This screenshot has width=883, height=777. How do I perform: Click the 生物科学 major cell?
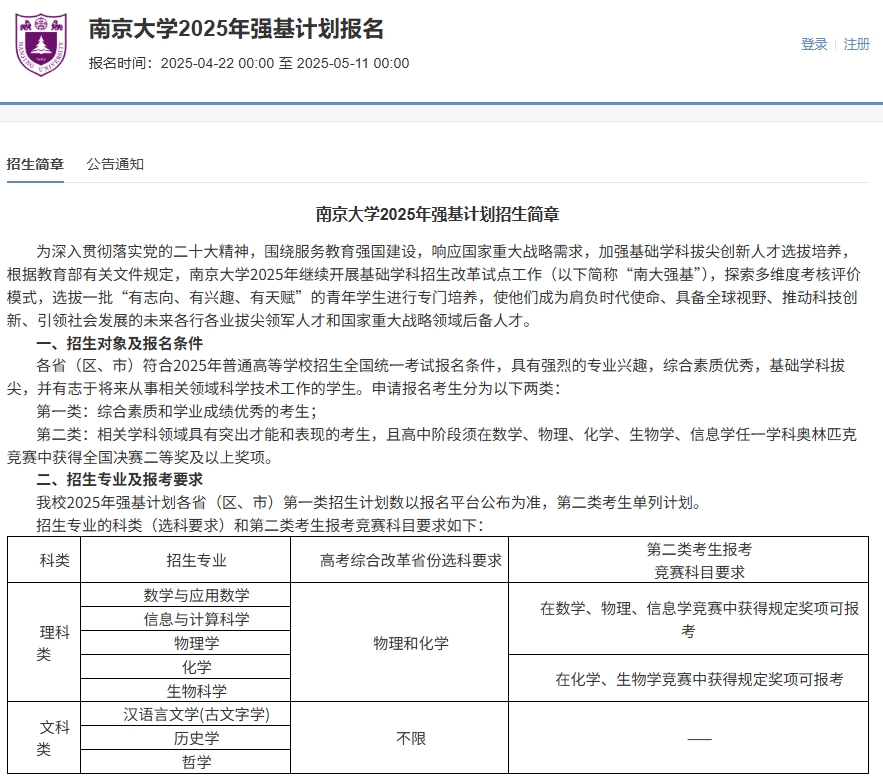coord(197,691)
